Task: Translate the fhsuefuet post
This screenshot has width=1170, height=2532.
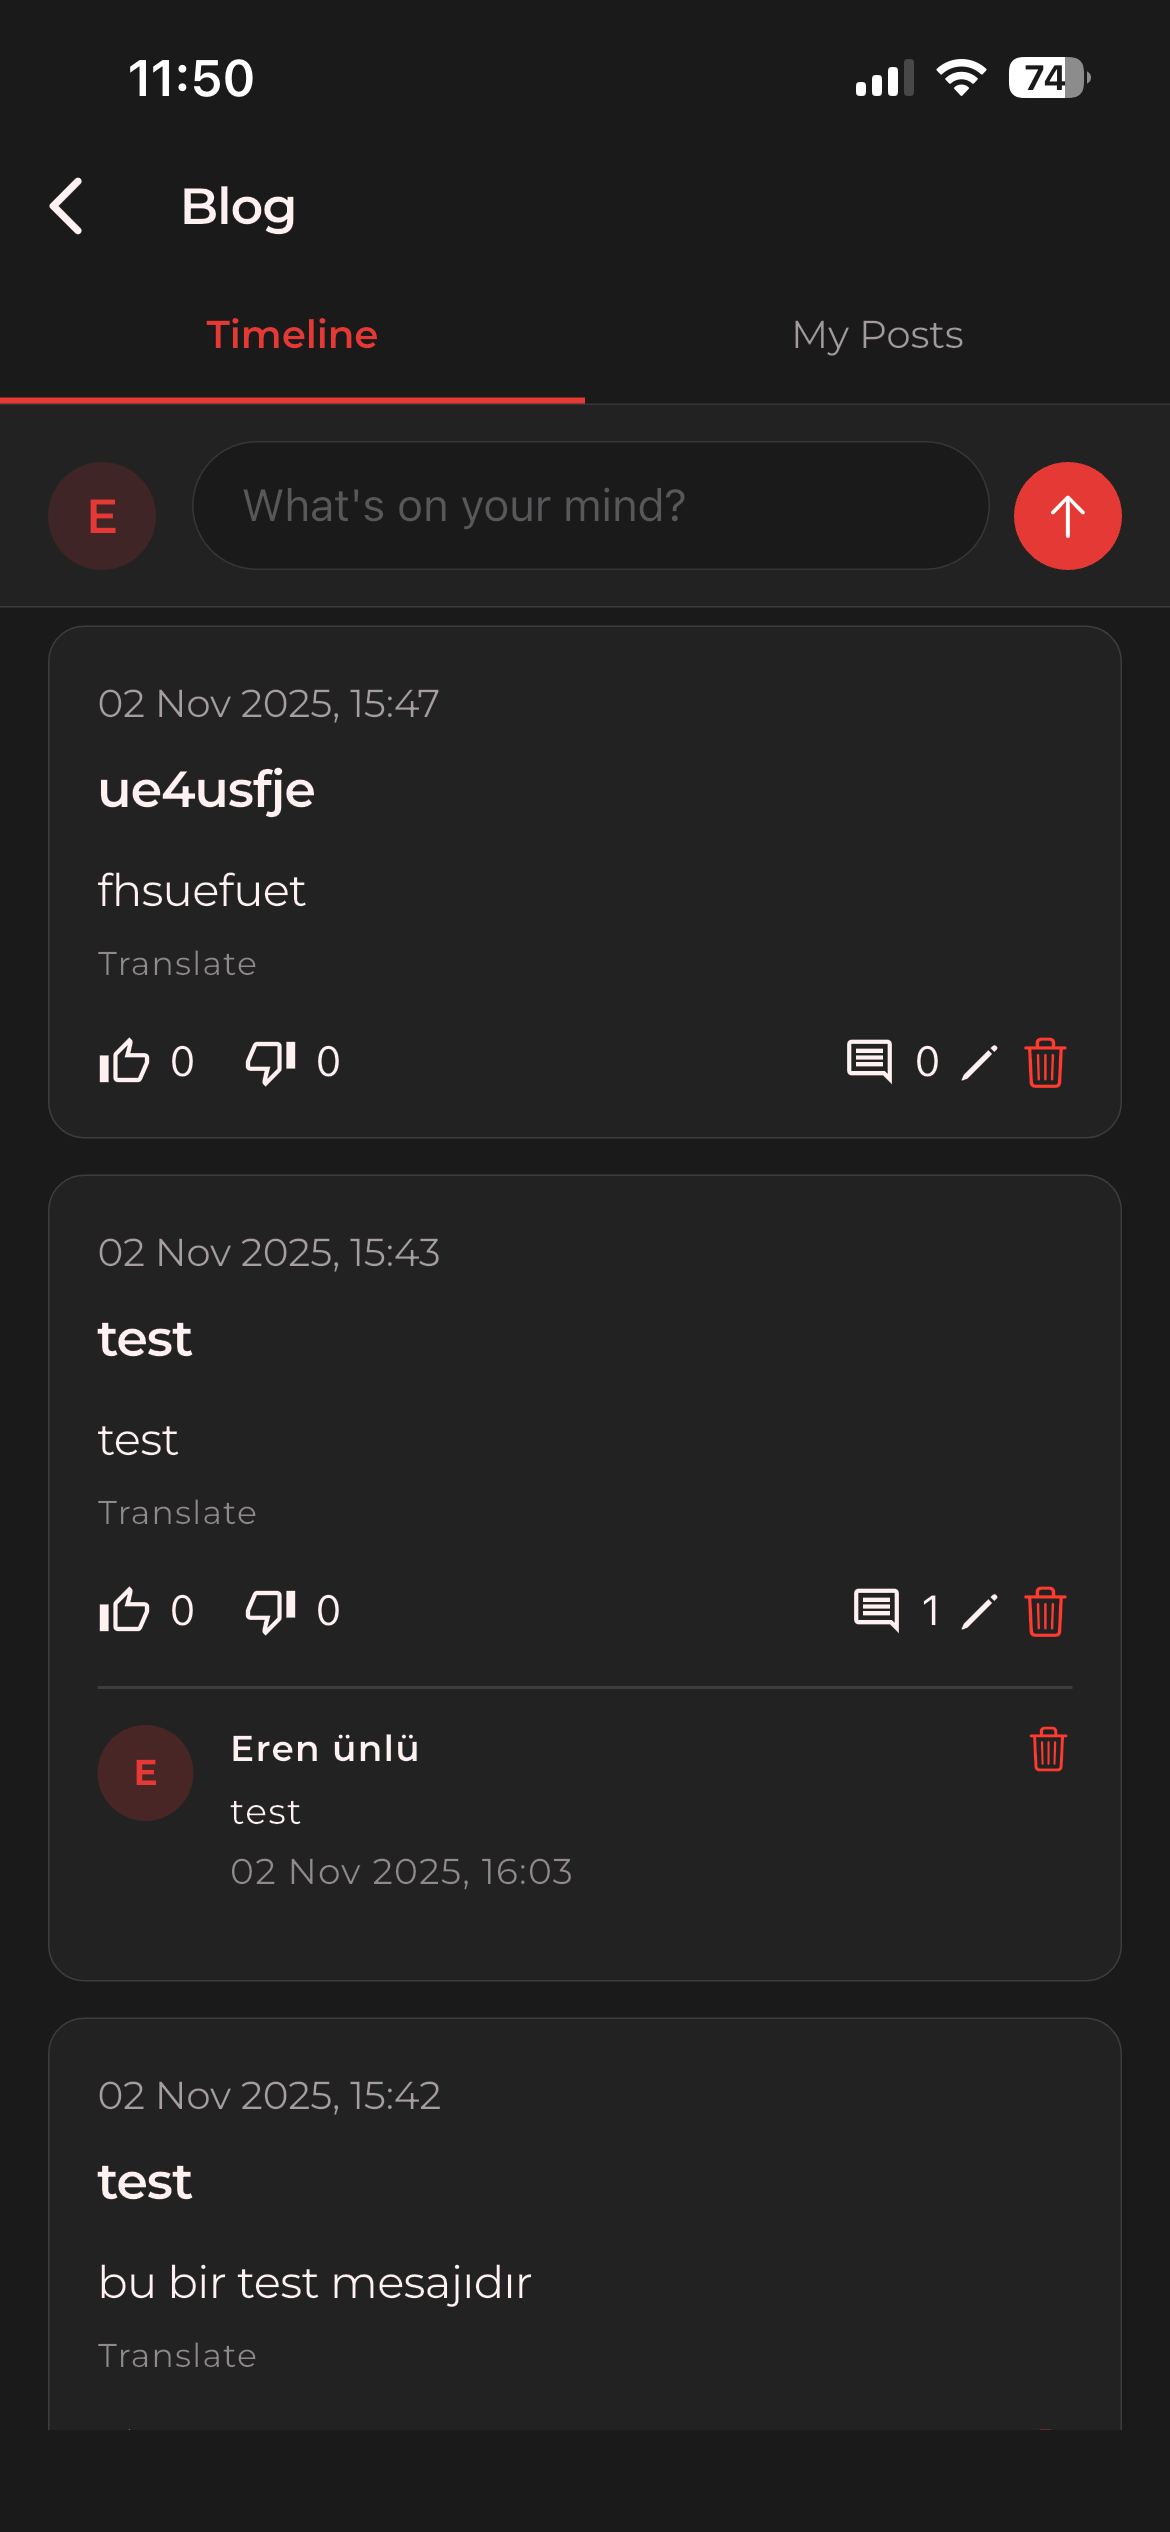Action: (177, 964)
